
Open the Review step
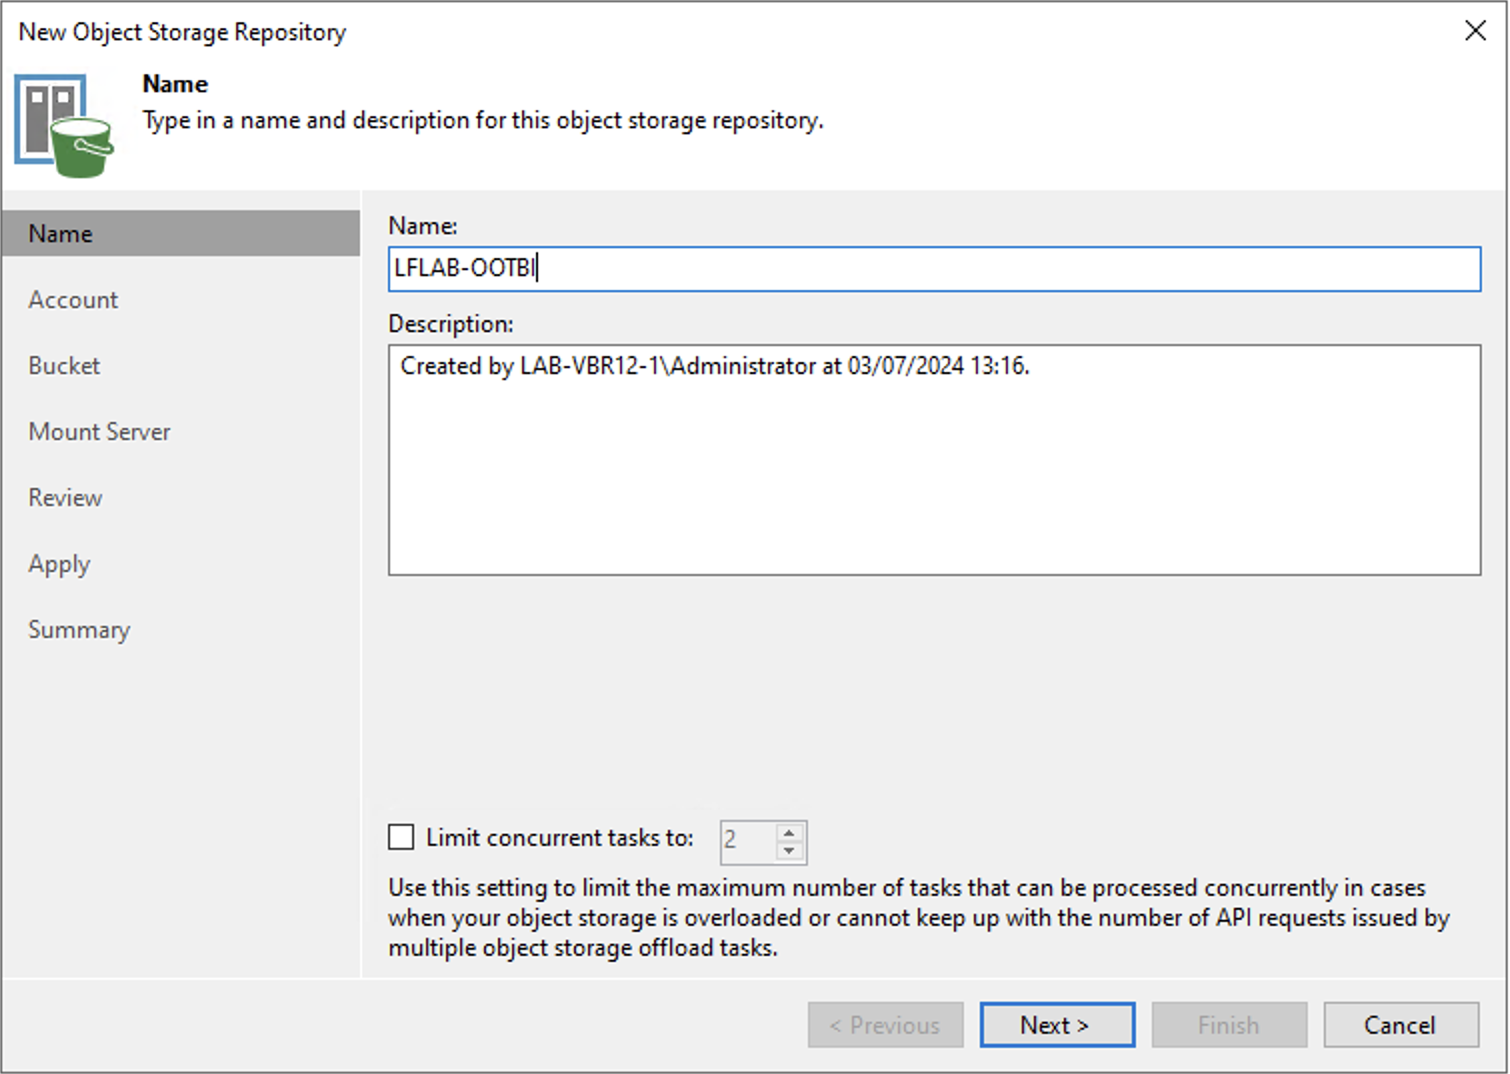tap(65, 497)
